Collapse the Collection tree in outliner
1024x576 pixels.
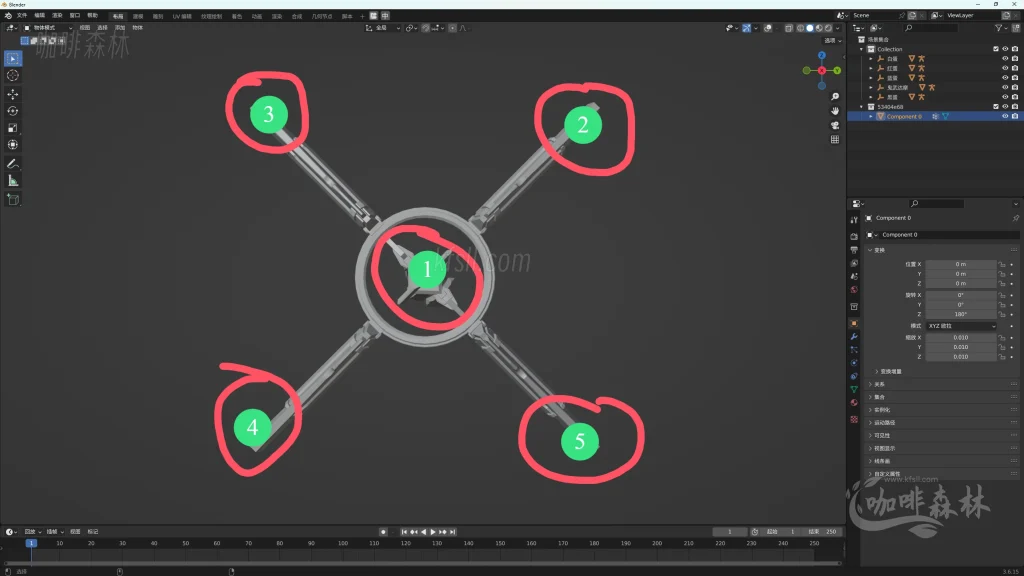point(861,49)
